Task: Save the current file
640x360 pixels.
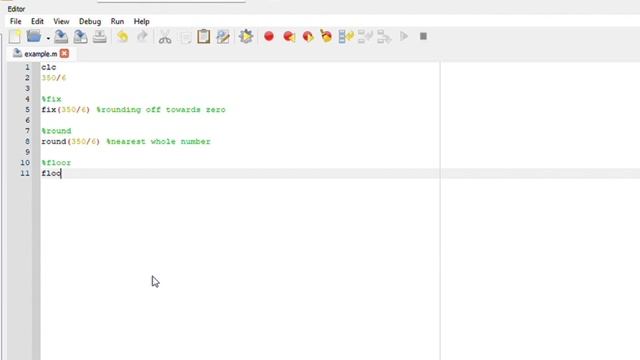Action: [61, 37]
